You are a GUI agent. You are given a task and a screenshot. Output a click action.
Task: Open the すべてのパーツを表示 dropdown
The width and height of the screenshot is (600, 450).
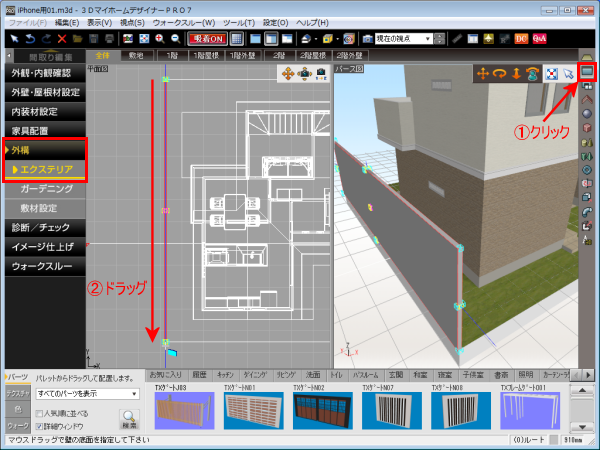coord(90,395)
